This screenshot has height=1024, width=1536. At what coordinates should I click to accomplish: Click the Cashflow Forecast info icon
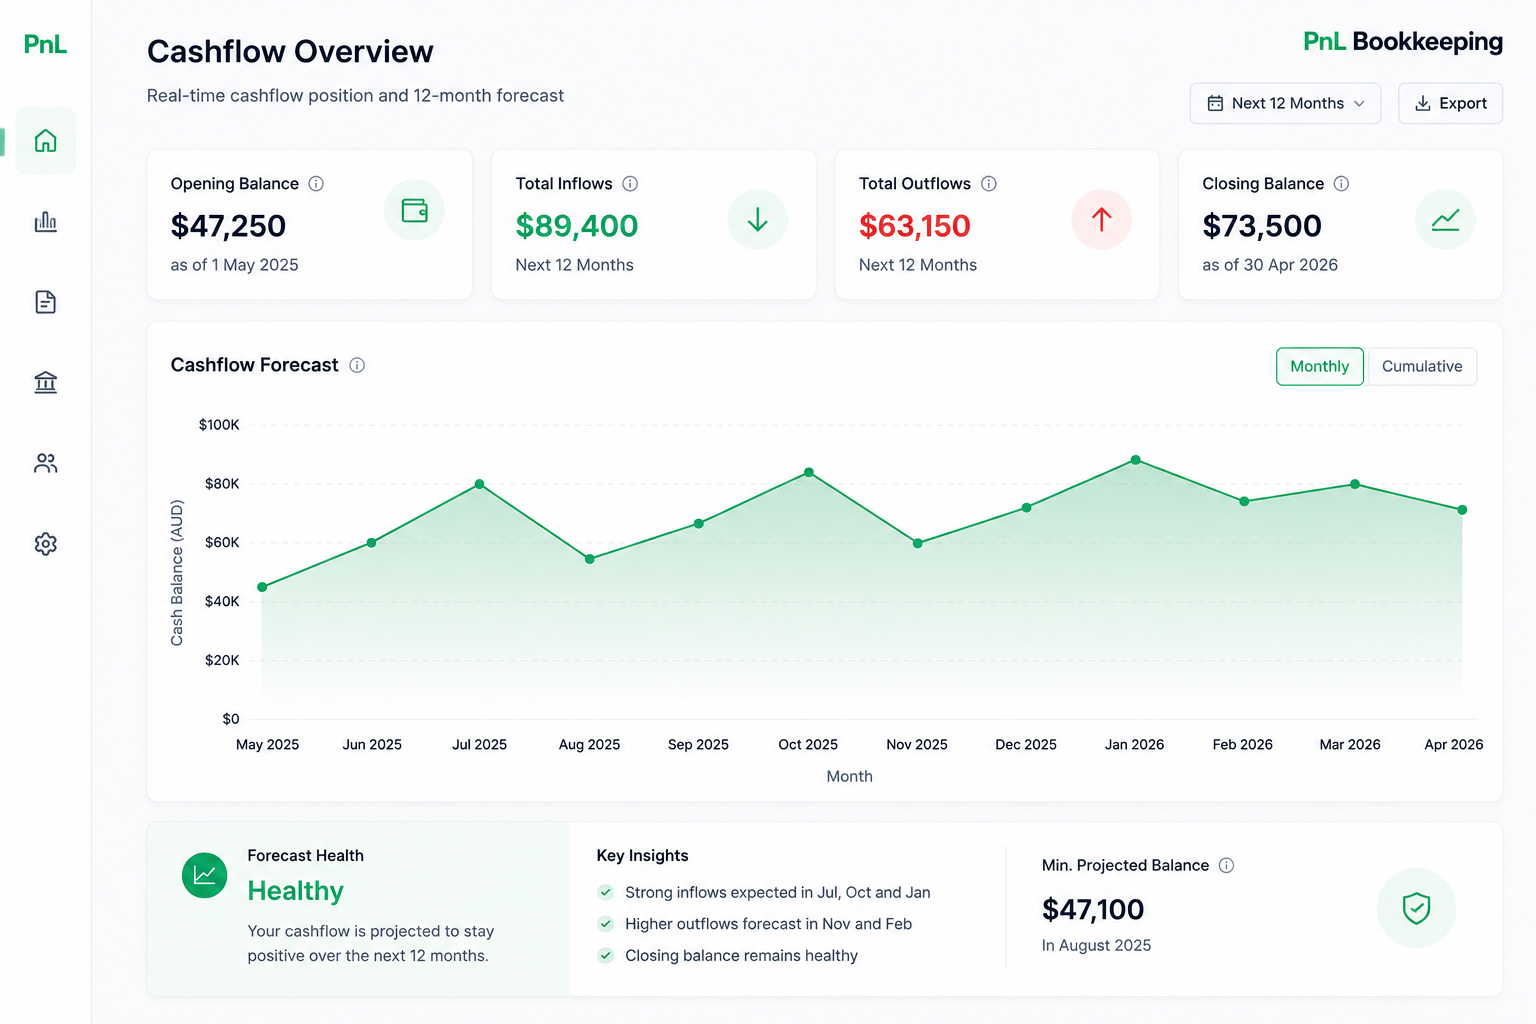click(357, 365)
